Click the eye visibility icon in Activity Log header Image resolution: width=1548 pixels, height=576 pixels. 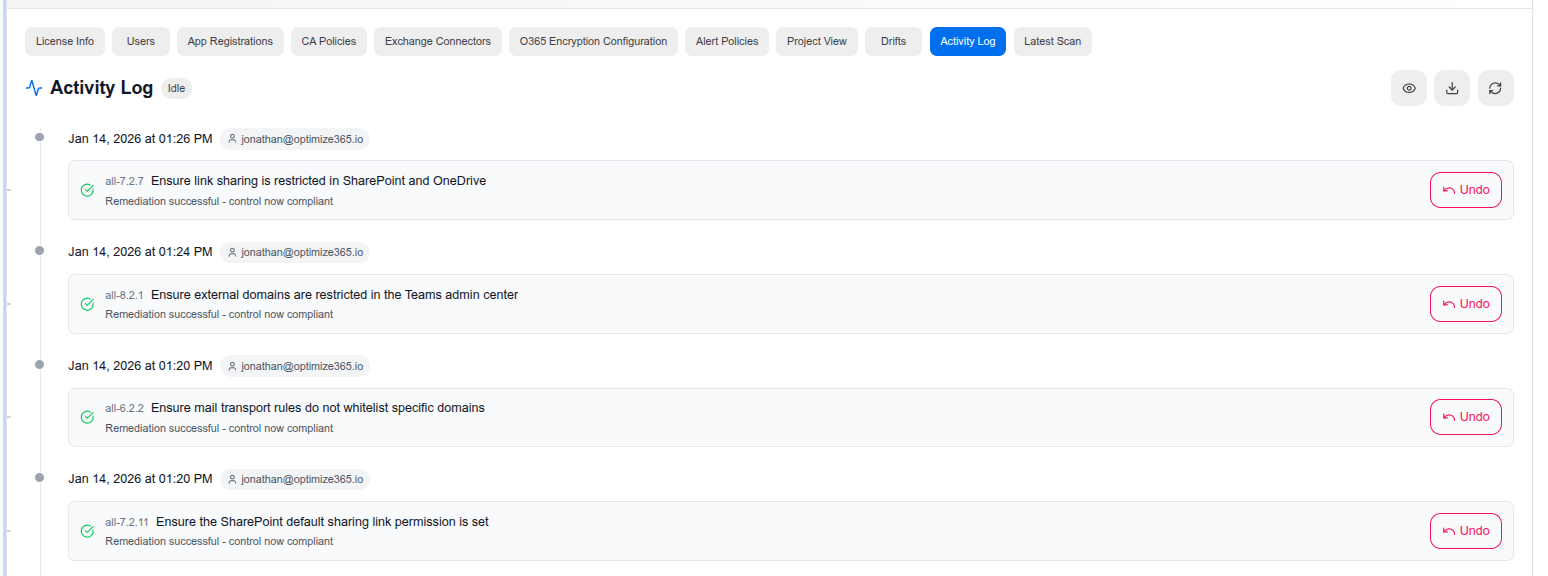coord(1408,88)
